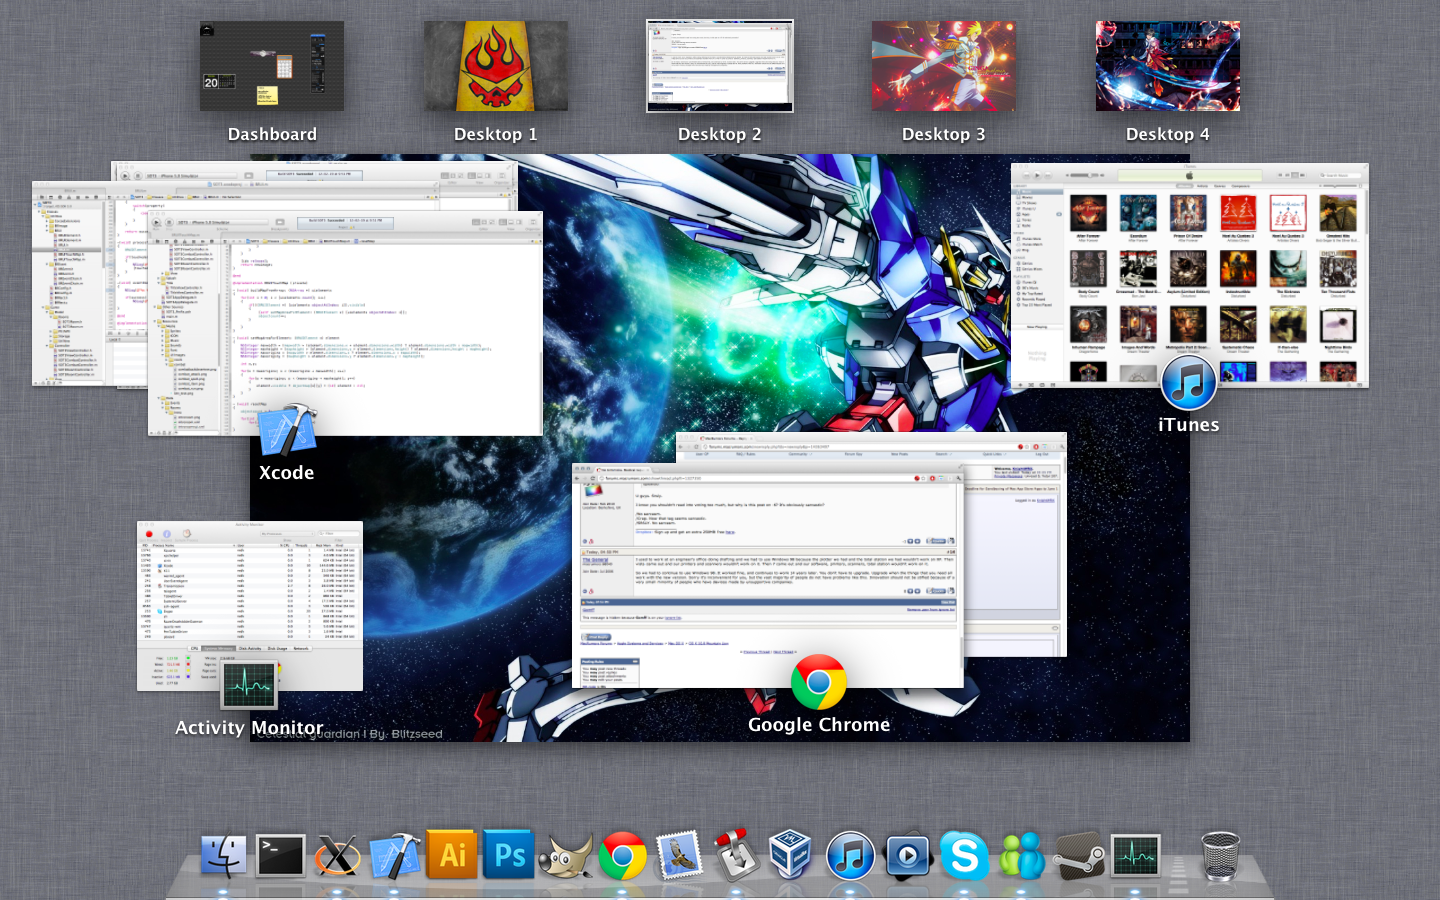Viewport: 1440px width, 900px height.
Task: Click the Xcode hammer badge on window group
Action: [287, 431]
